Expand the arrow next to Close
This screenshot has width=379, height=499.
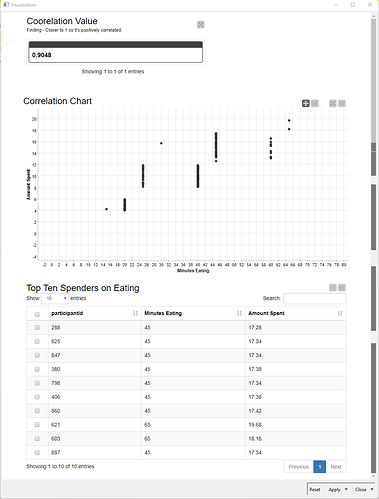click(x=372, y=489)
